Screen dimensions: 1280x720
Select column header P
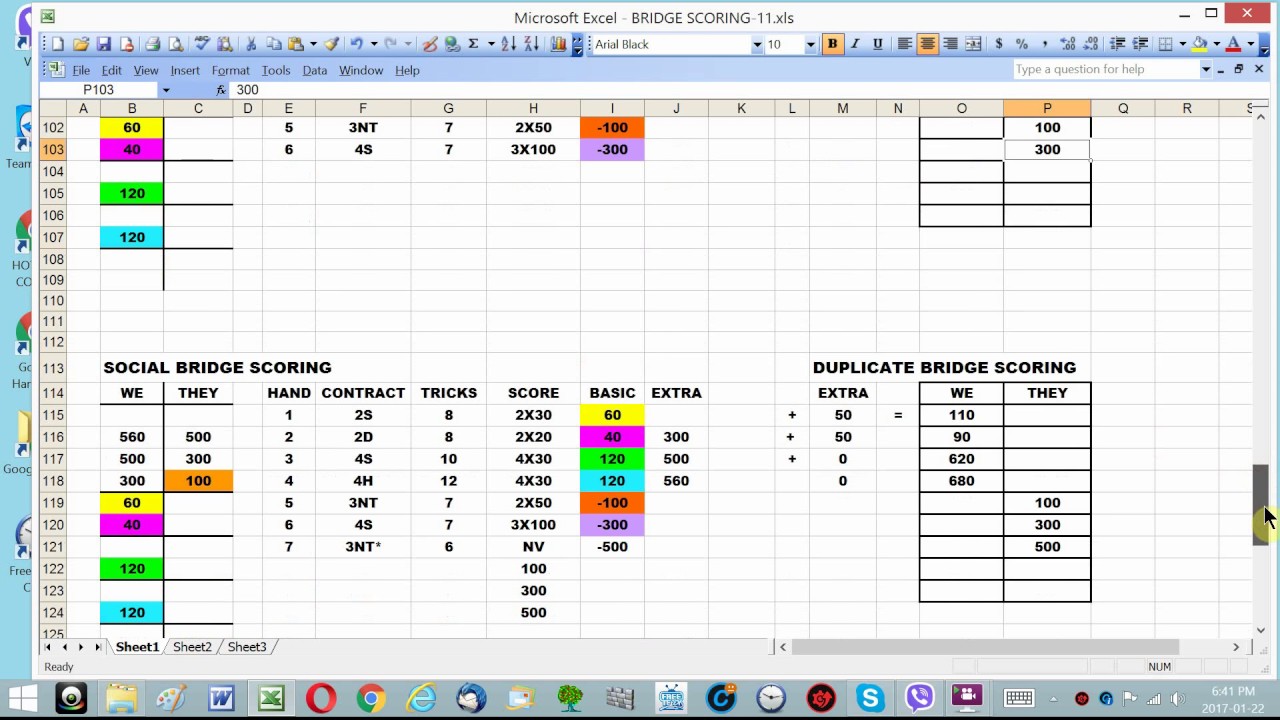tap(1047, 108)
